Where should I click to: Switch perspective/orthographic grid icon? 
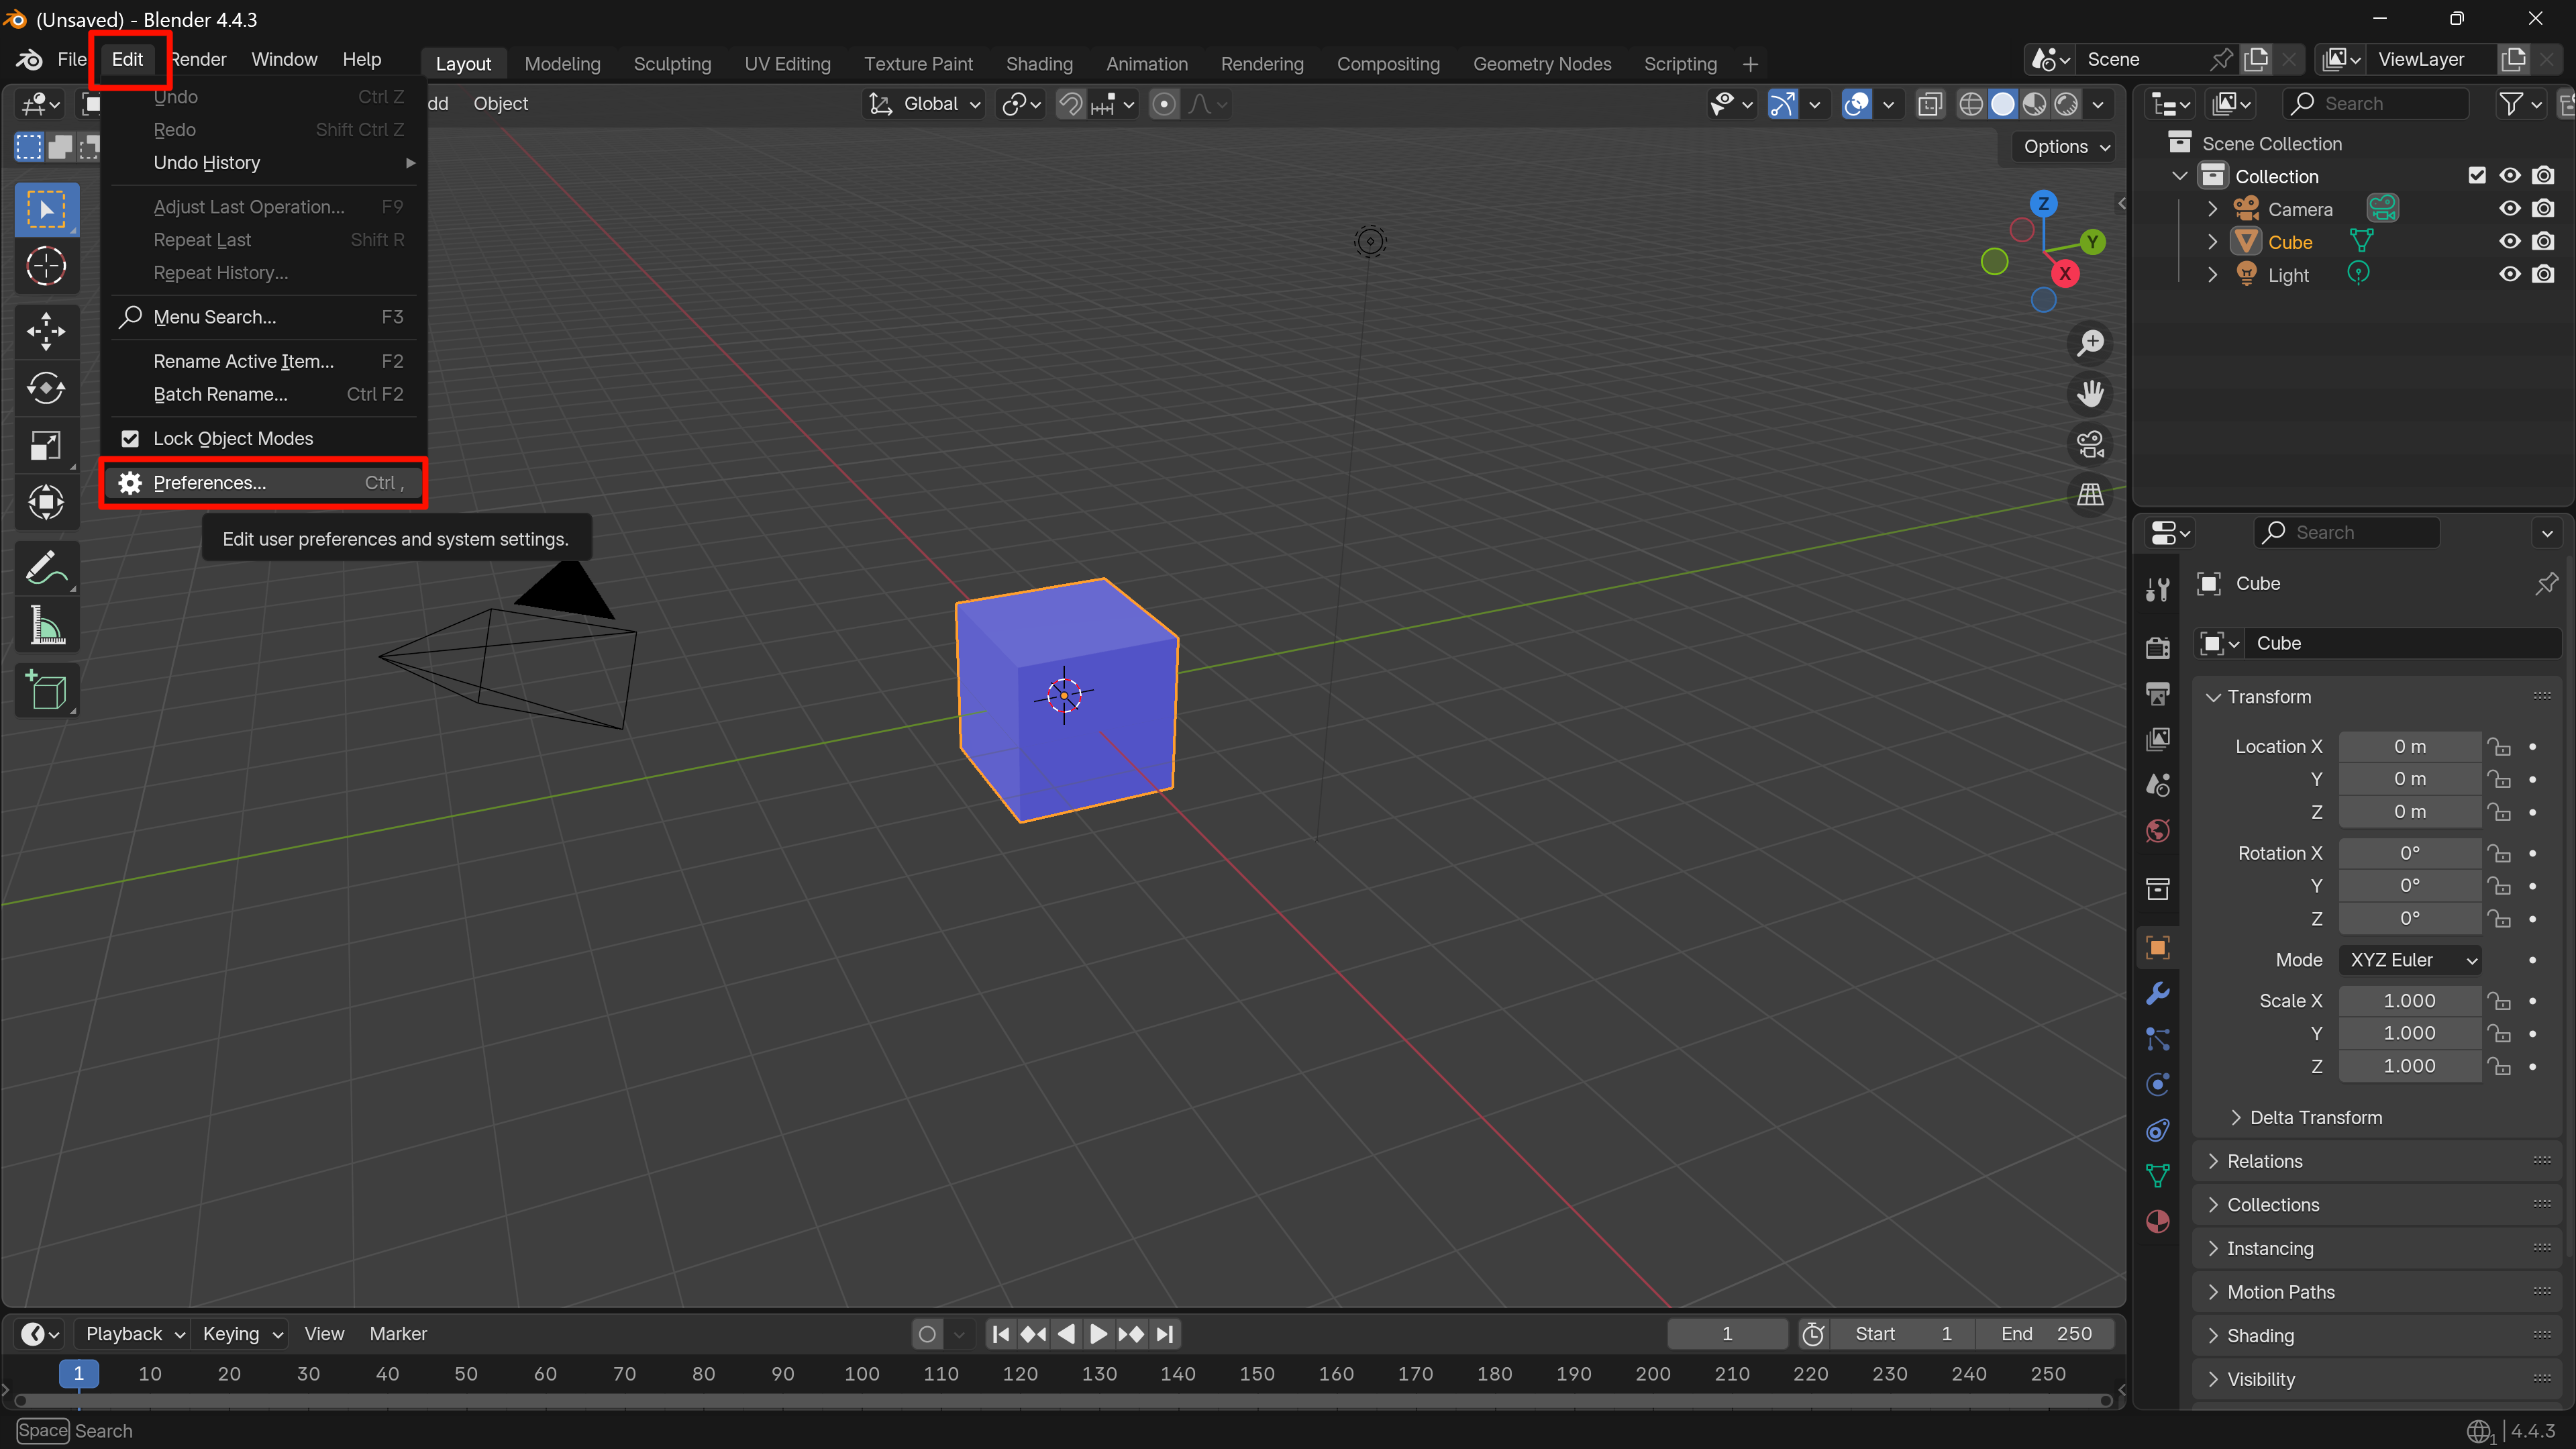click(2090, 494)
